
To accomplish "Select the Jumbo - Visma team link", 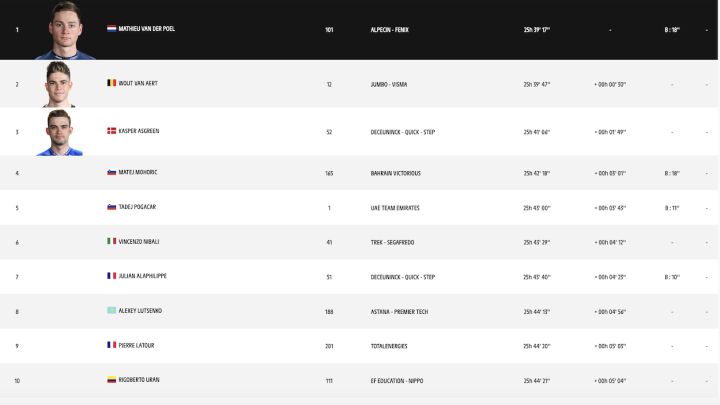I will click(388, 84).
